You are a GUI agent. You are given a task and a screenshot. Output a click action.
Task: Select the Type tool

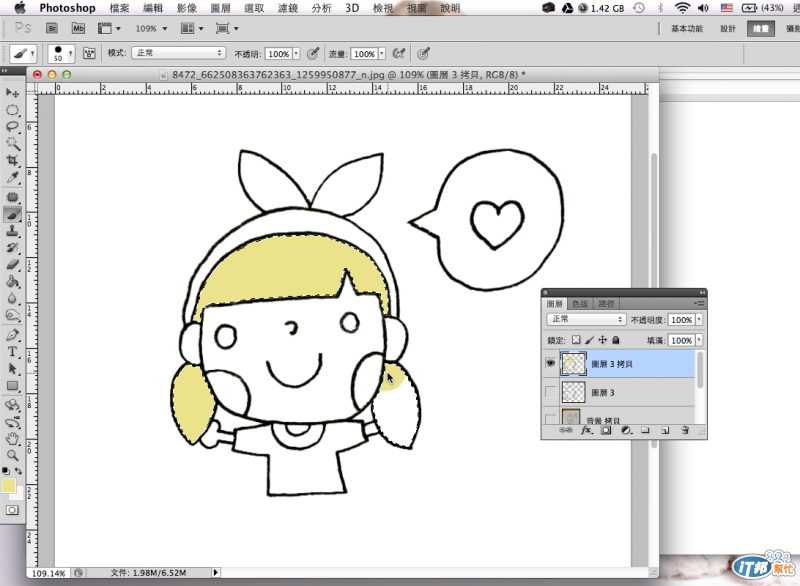(x=13, y=352)
